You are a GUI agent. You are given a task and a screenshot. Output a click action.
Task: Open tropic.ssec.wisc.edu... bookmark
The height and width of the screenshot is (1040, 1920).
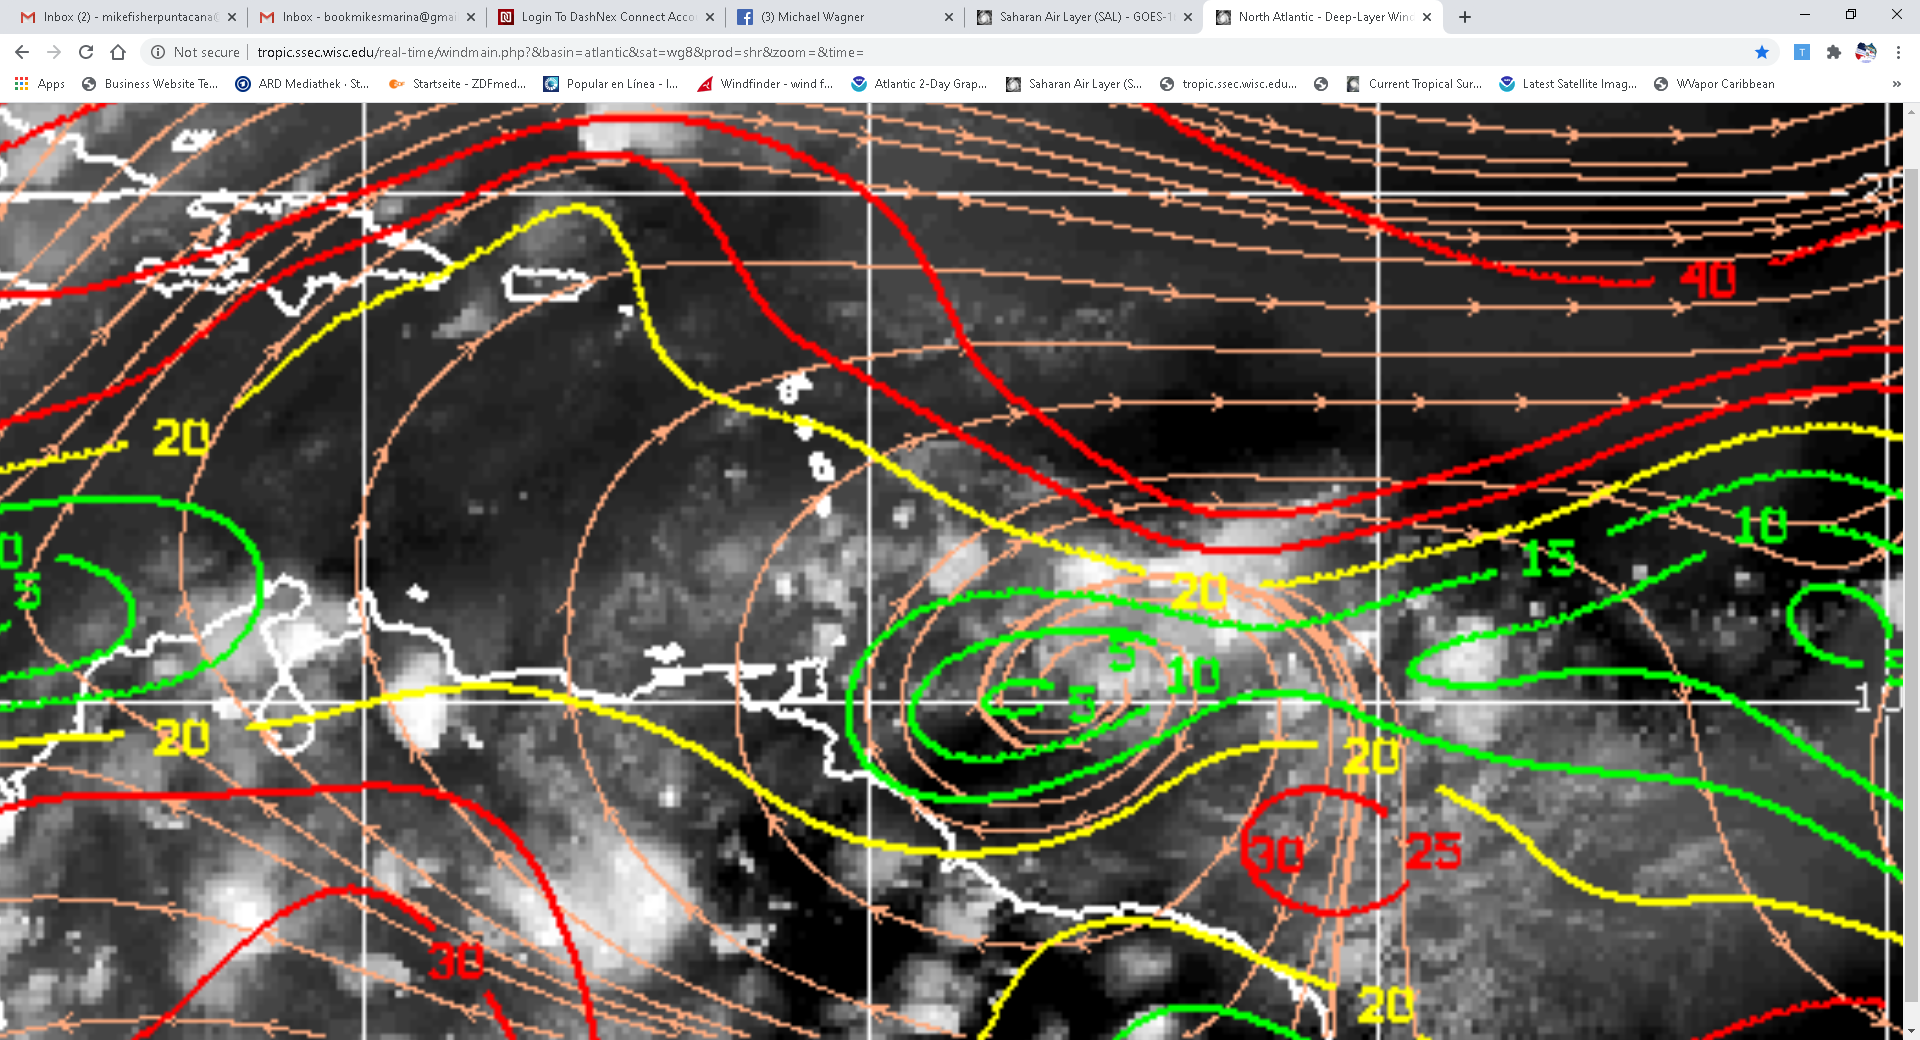click(x=1228, y=84)
